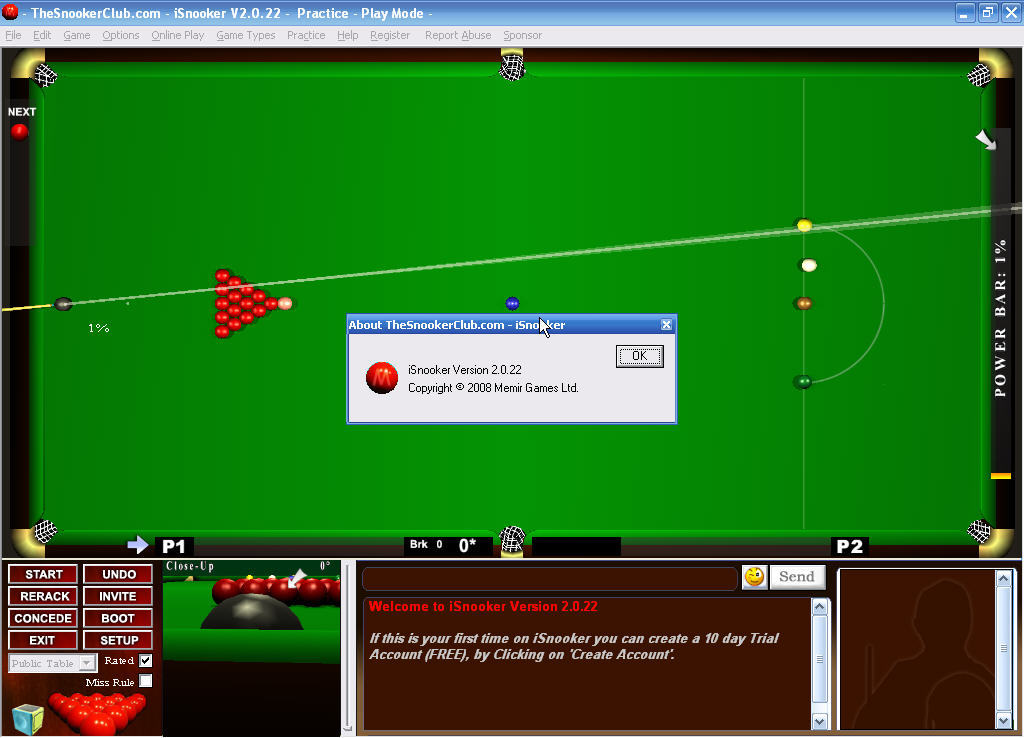This screenshot has height=738, width=1024.
Task: Click the BOOT button
Action: click(118, 618)
